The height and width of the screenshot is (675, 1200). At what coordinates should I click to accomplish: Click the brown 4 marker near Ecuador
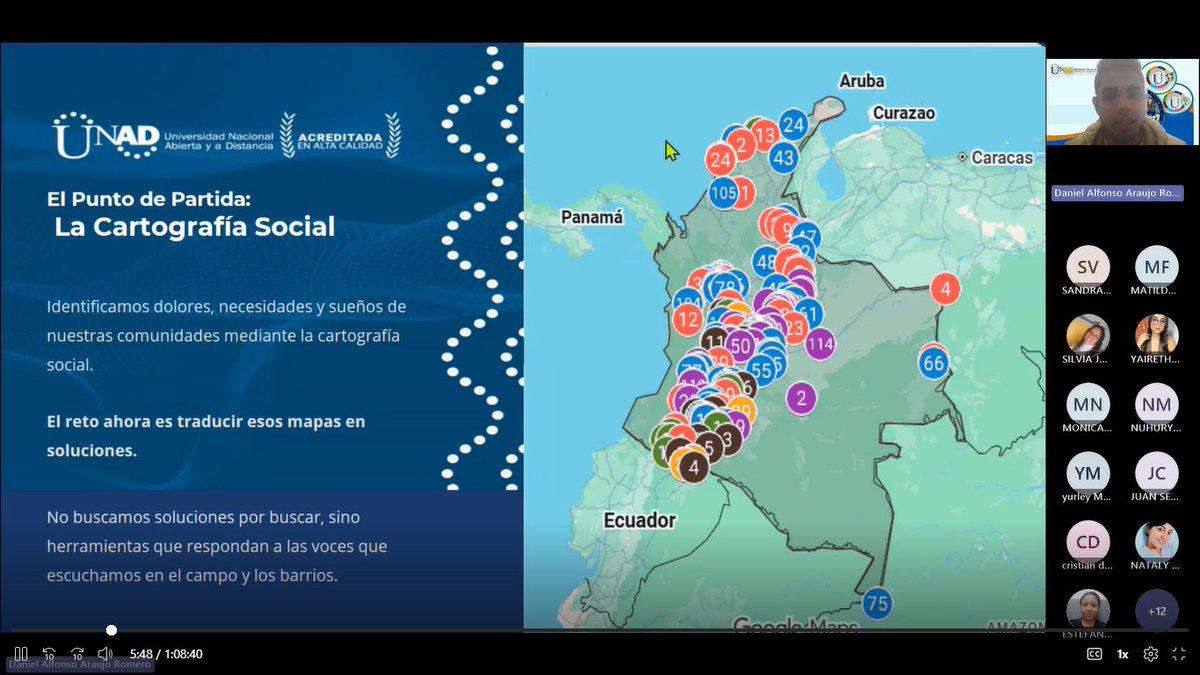(x=694, y=466)
